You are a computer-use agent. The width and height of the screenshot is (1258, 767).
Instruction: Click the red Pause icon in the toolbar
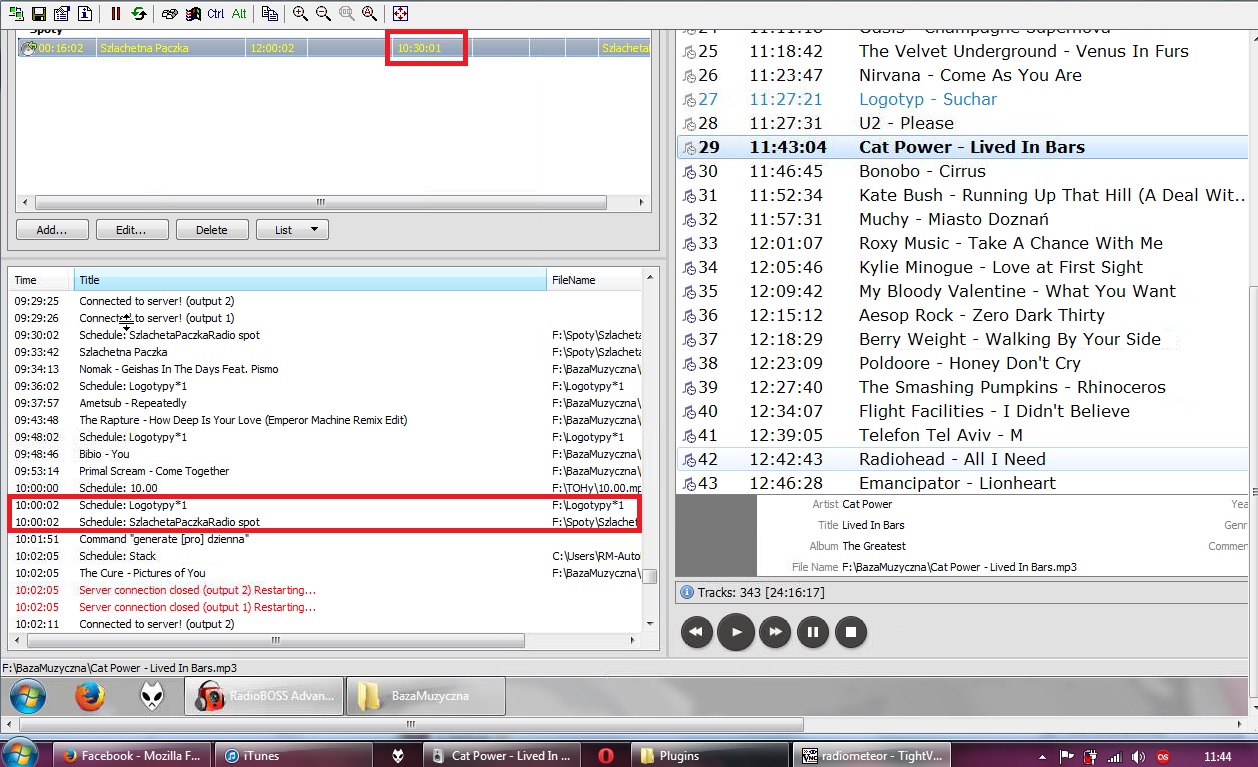[x=116, y=14]
